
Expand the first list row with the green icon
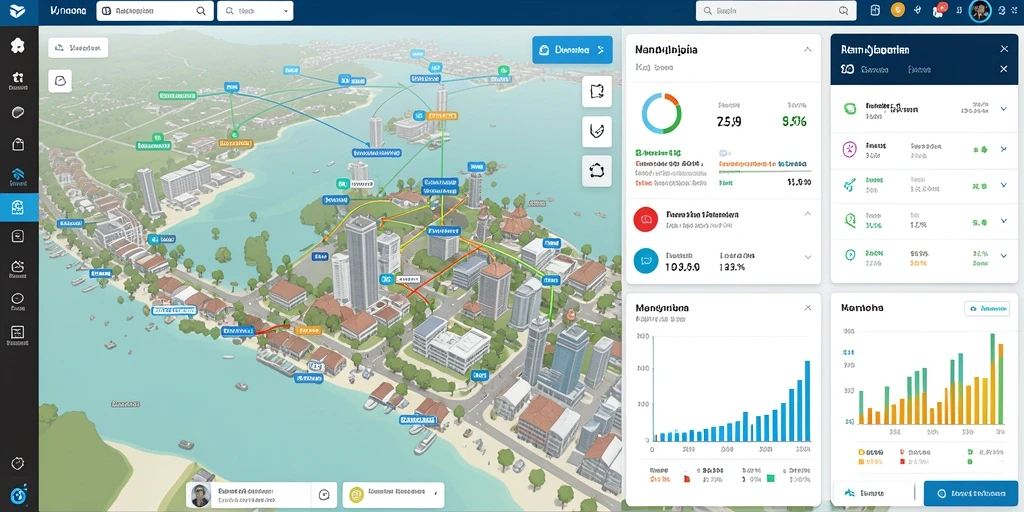1004,108
